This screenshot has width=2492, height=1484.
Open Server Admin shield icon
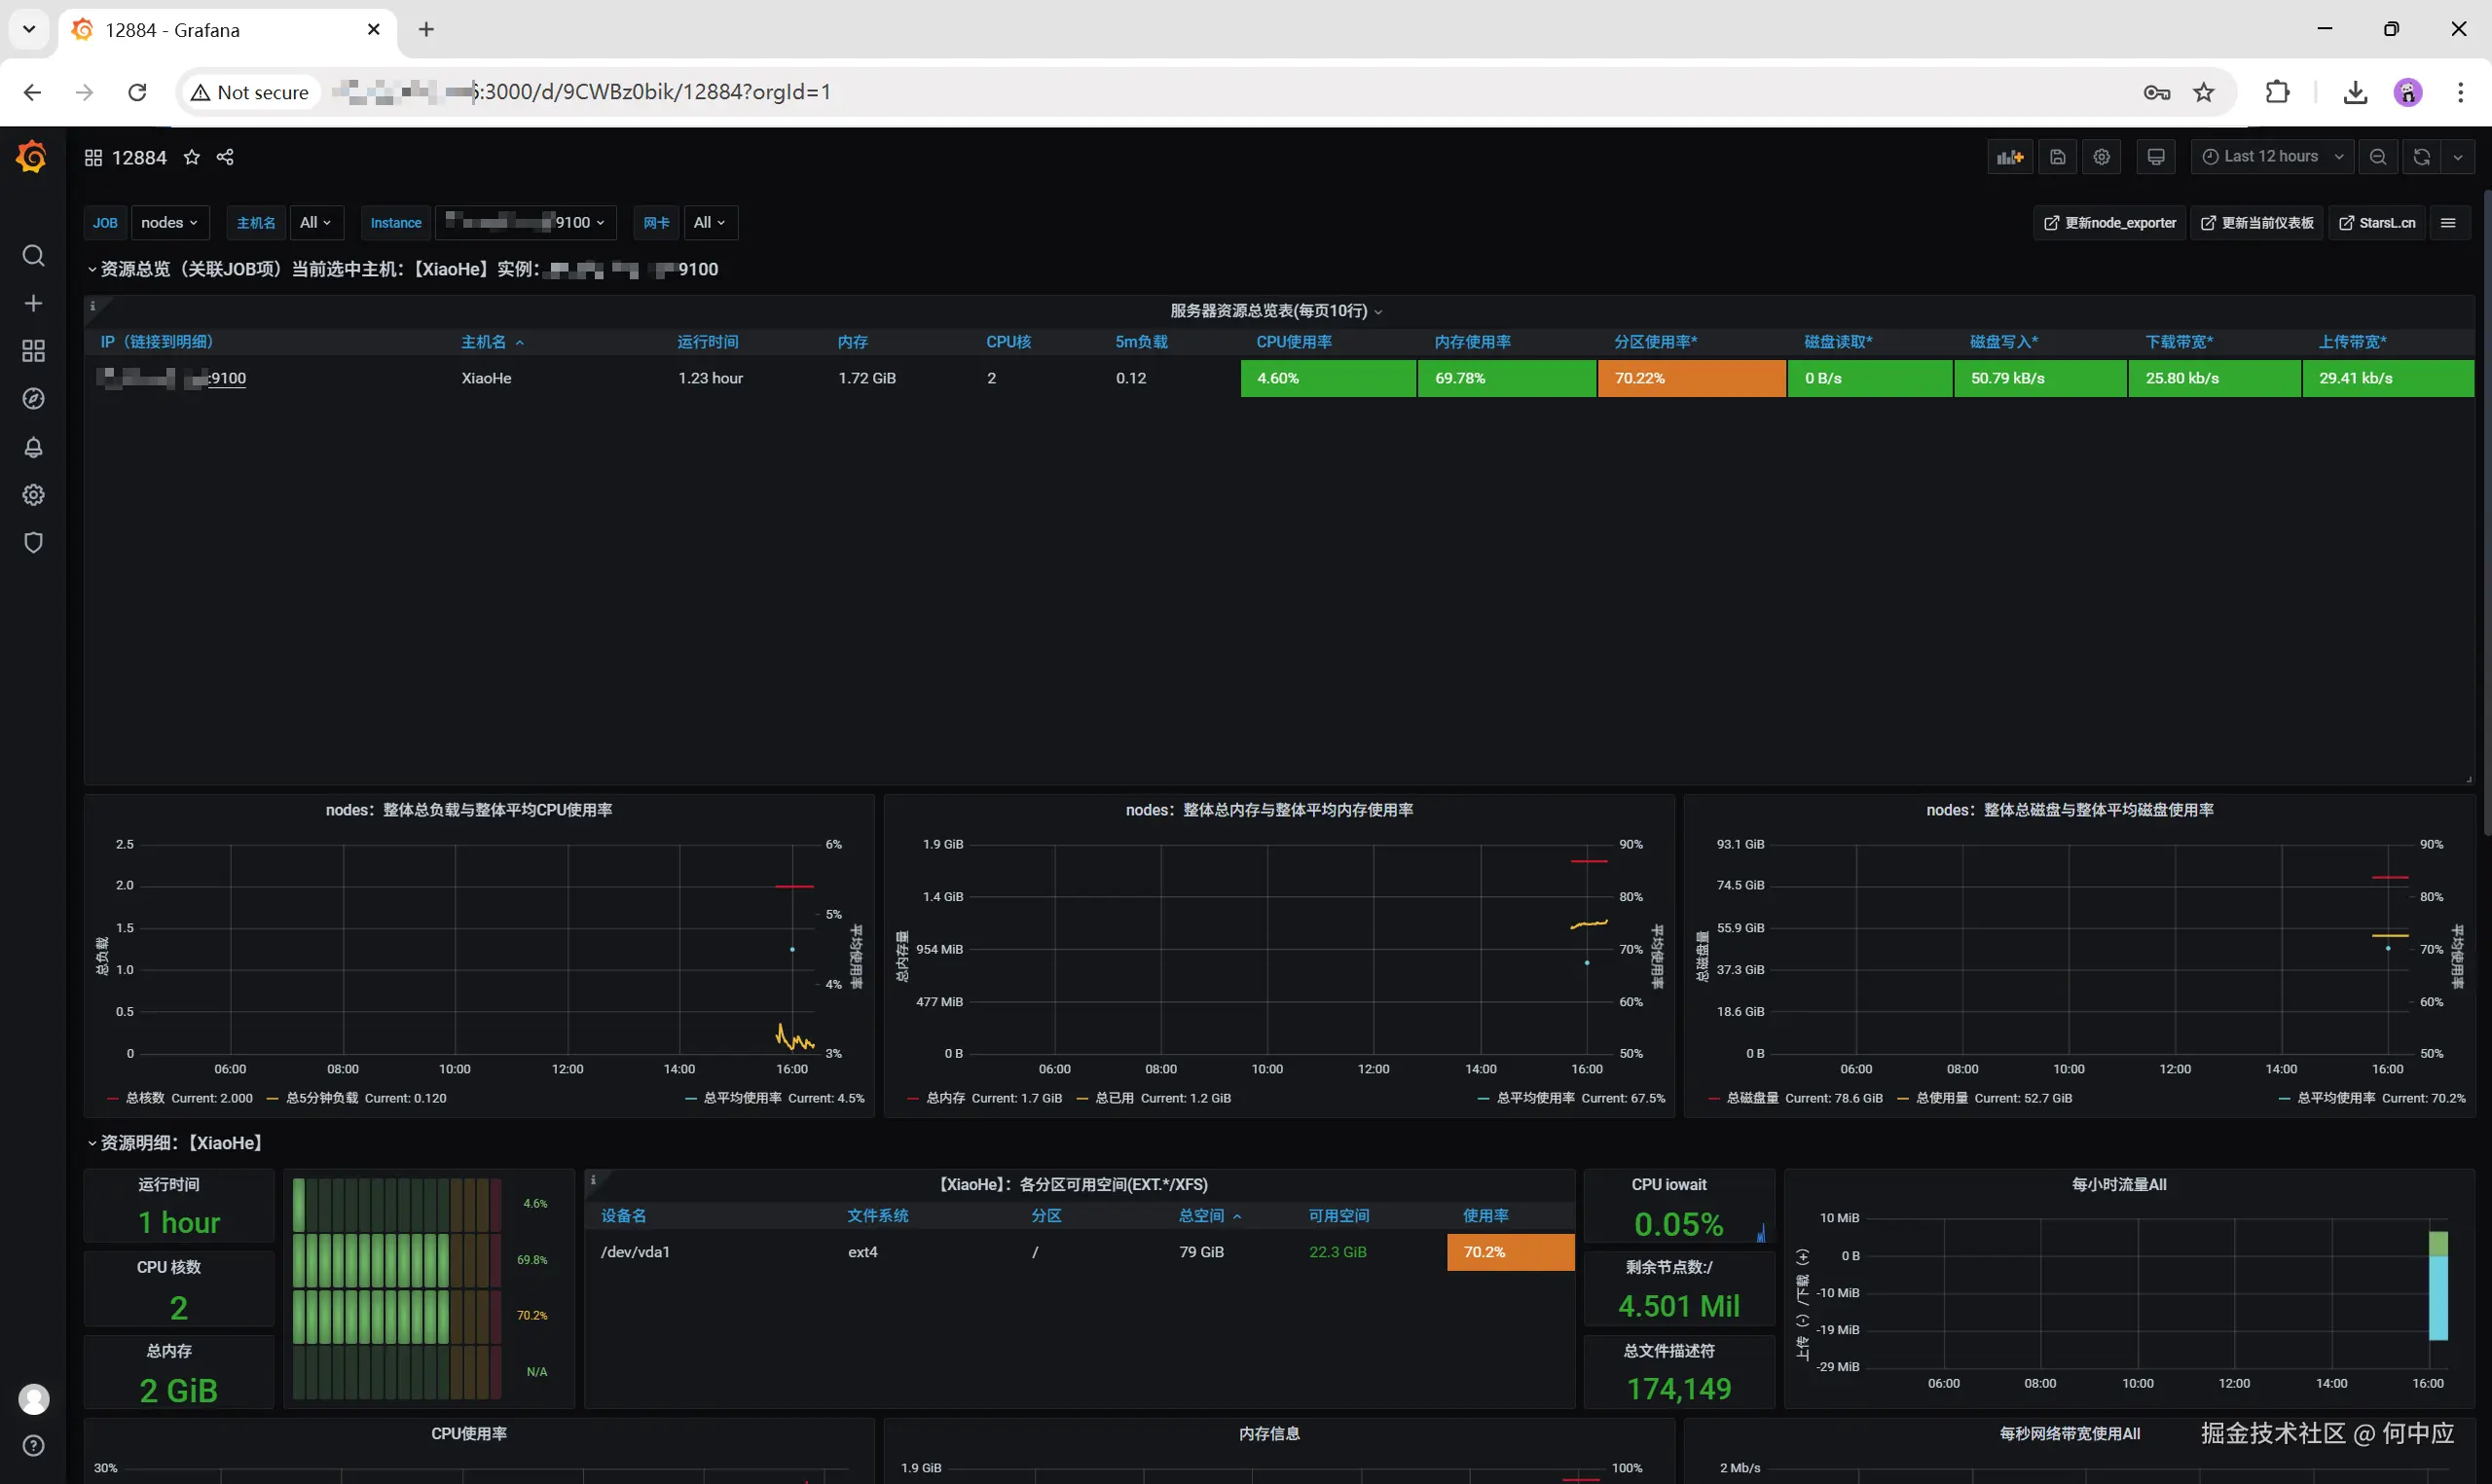33,543
